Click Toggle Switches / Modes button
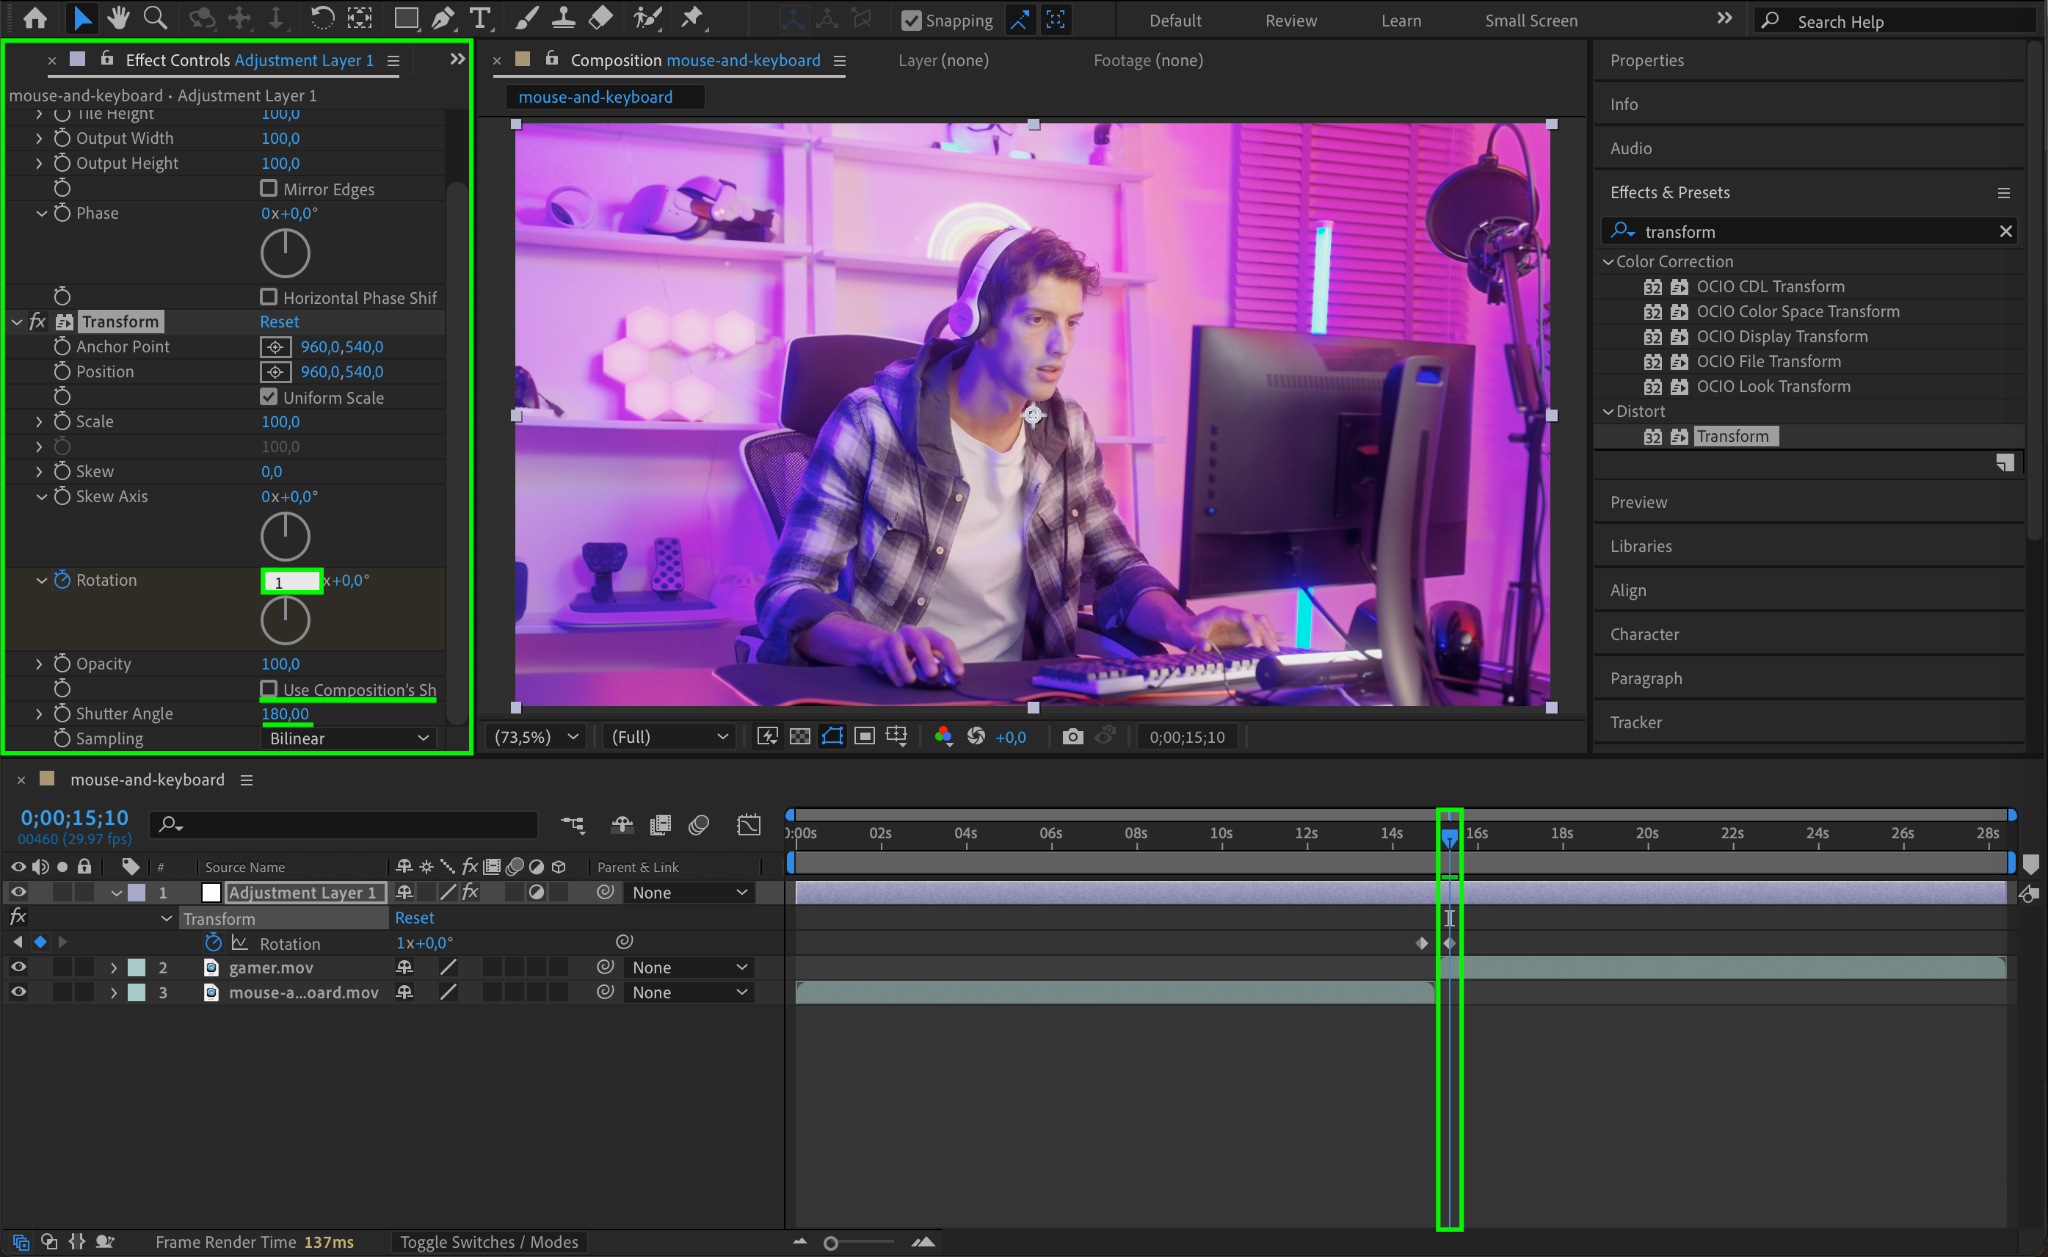Screen dimensions: 2048x1257 (x=489, y=1242)
